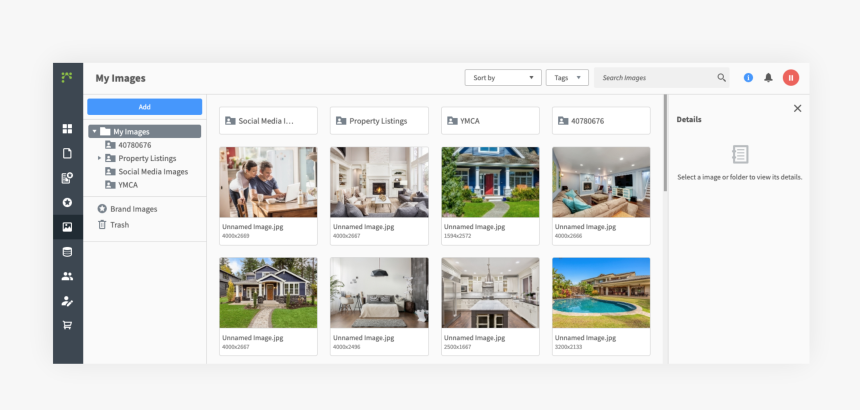Image resolution: width=860 pixels, height=410 pixels.
Task: Open Property Listings folder card
Action: (379, 121)
